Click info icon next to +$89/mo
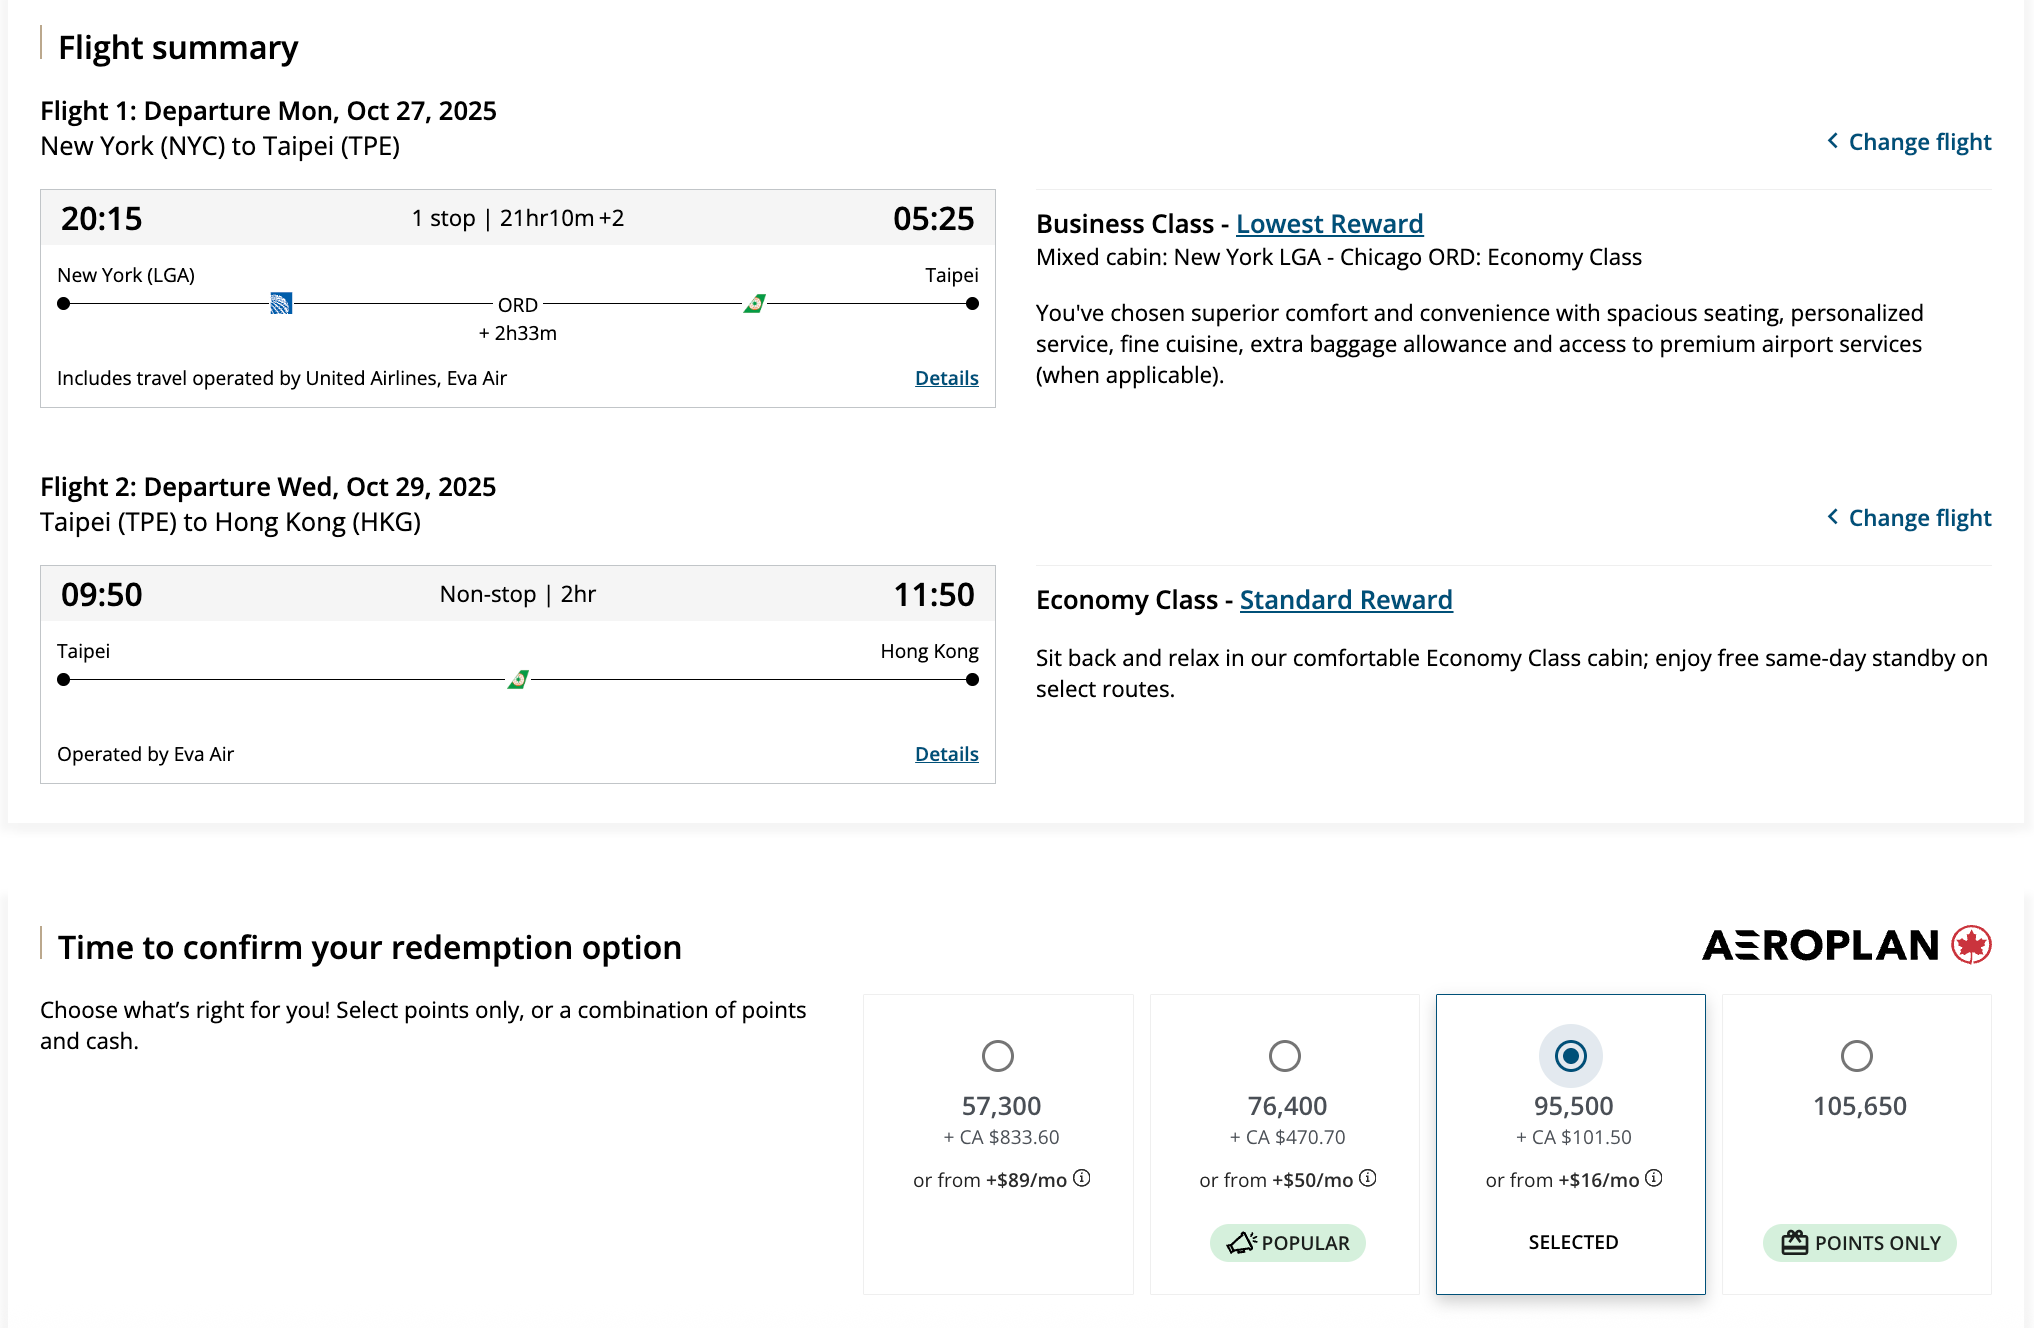 coord(1081,1178)
